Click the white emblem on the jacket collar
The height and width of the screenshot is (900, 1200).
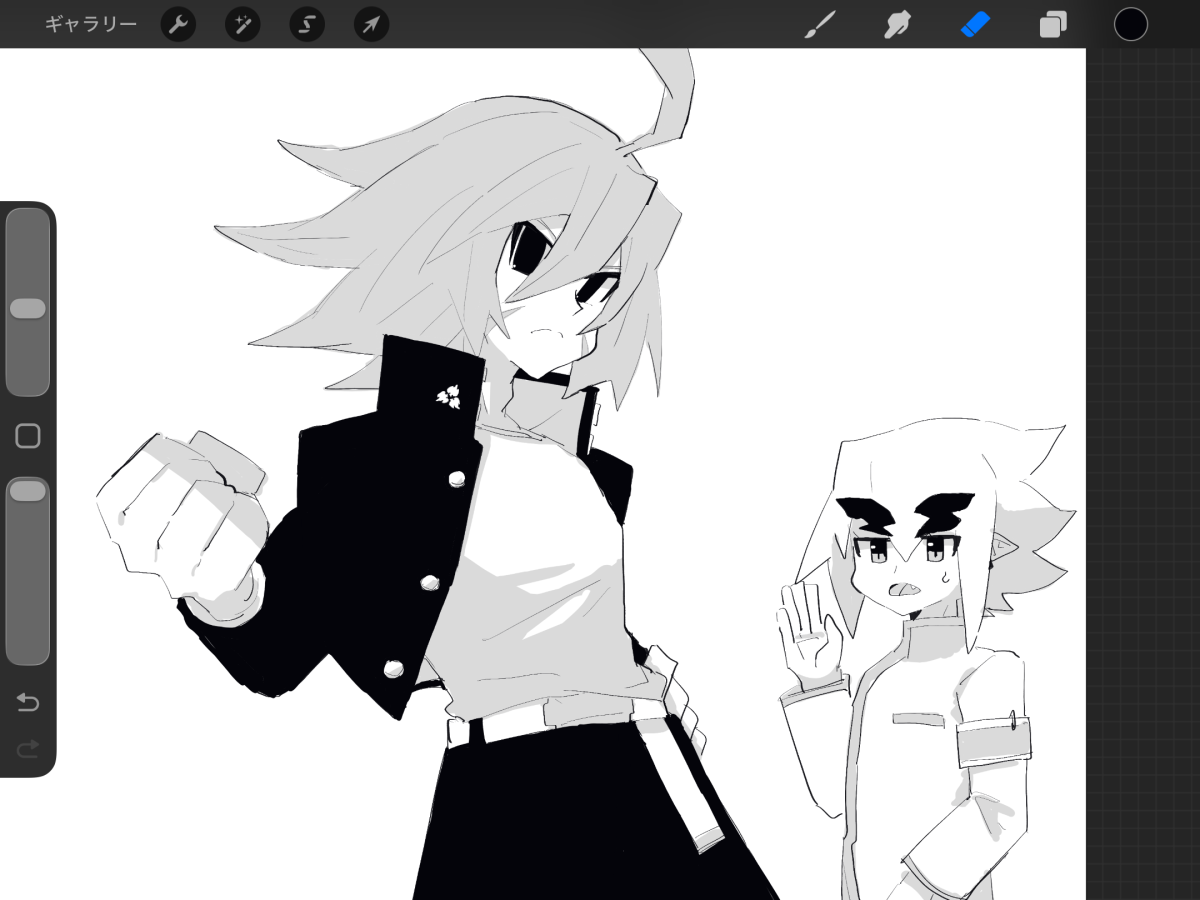[449, 397]
